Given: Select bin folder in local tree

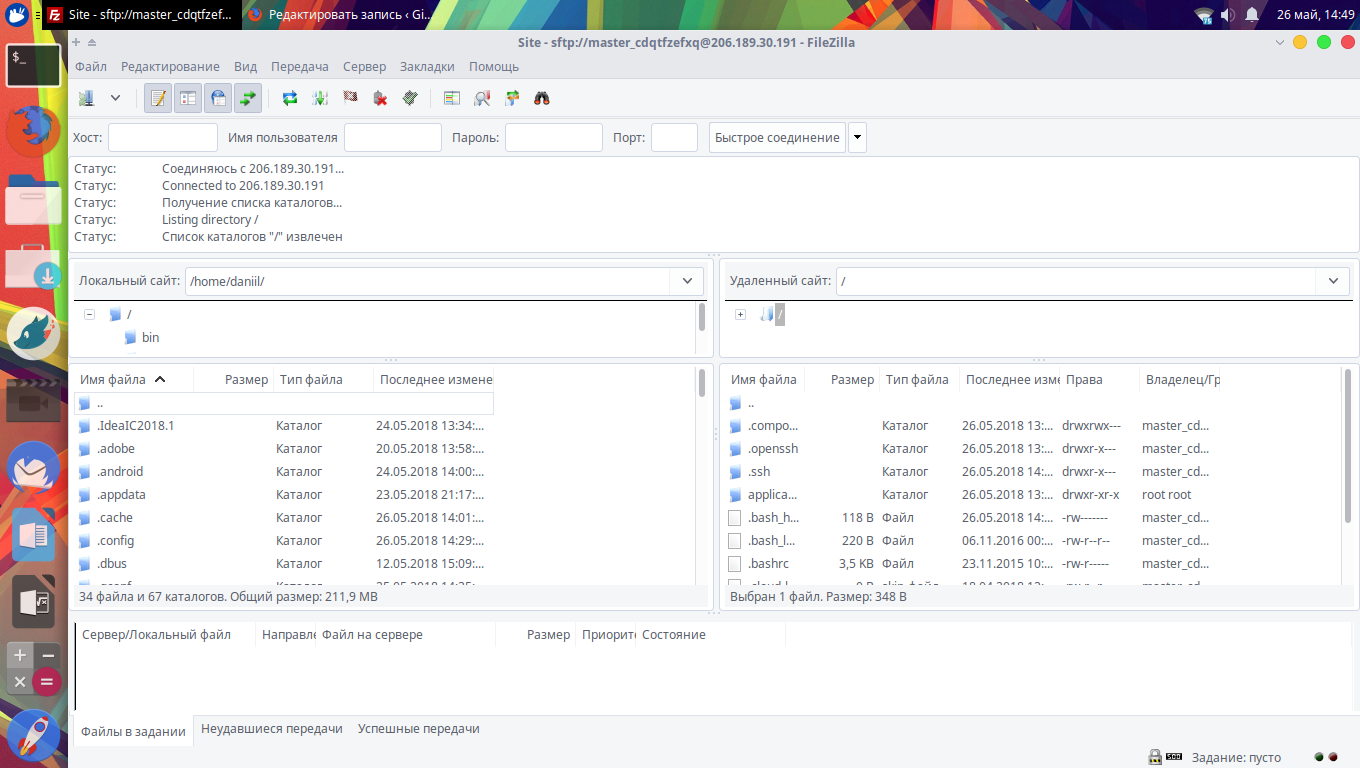Looking at the screenshot, I should coord(150,338).
